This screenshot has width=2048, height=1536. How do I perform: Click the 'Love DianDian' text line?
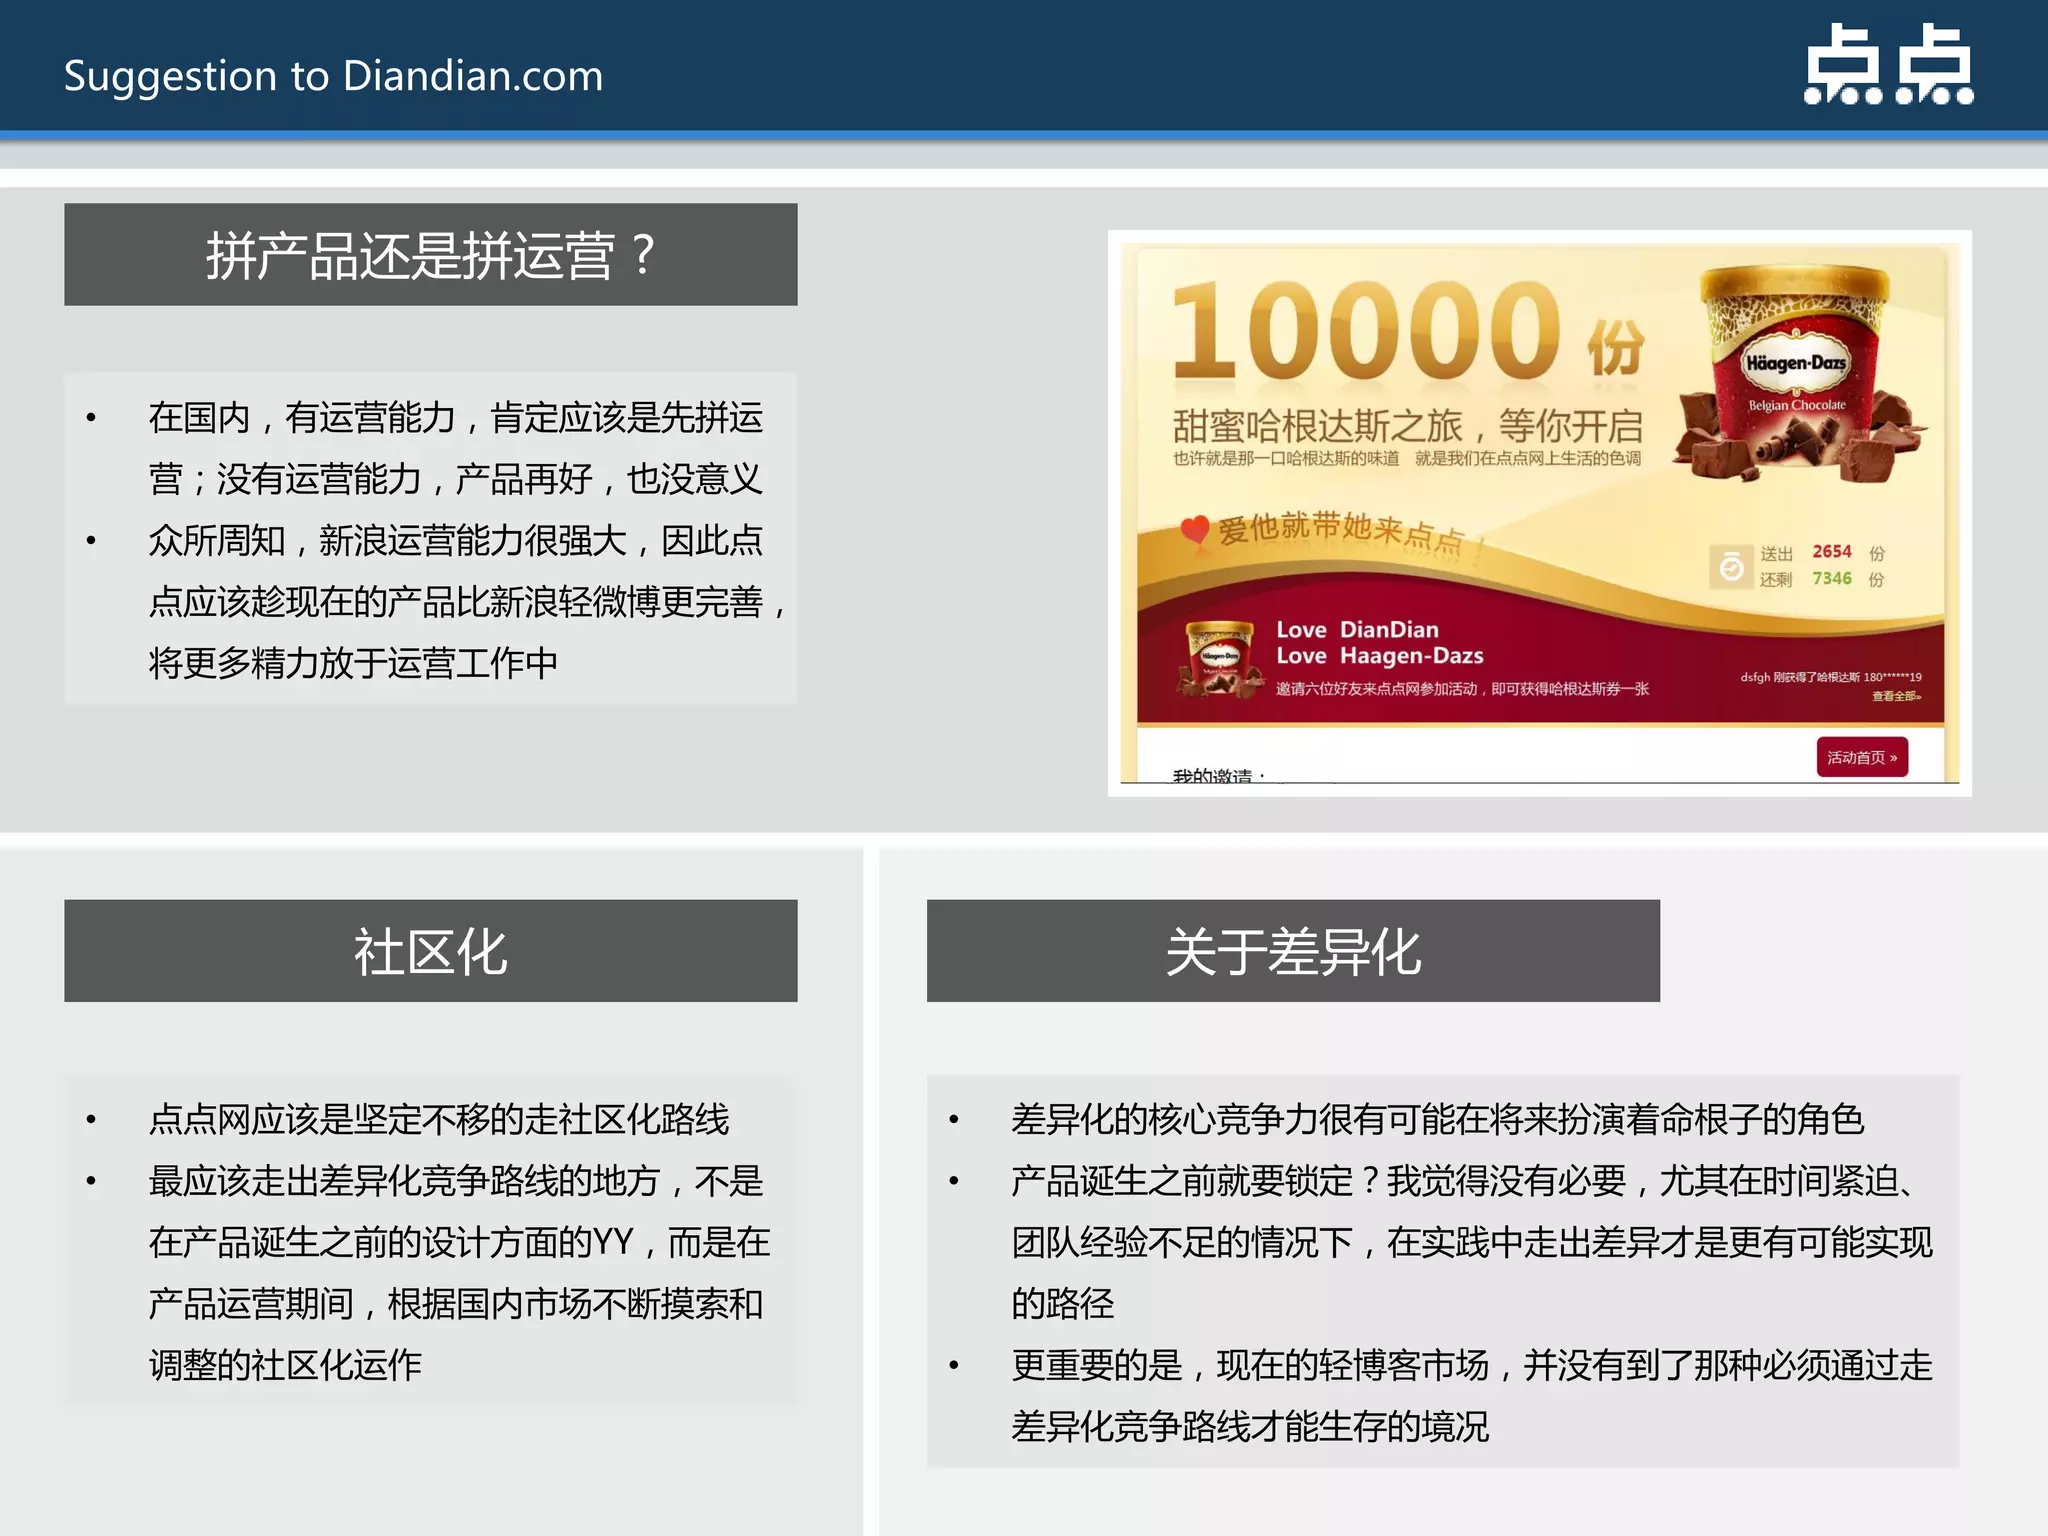pyautogui.click(x=1357, y=630)
